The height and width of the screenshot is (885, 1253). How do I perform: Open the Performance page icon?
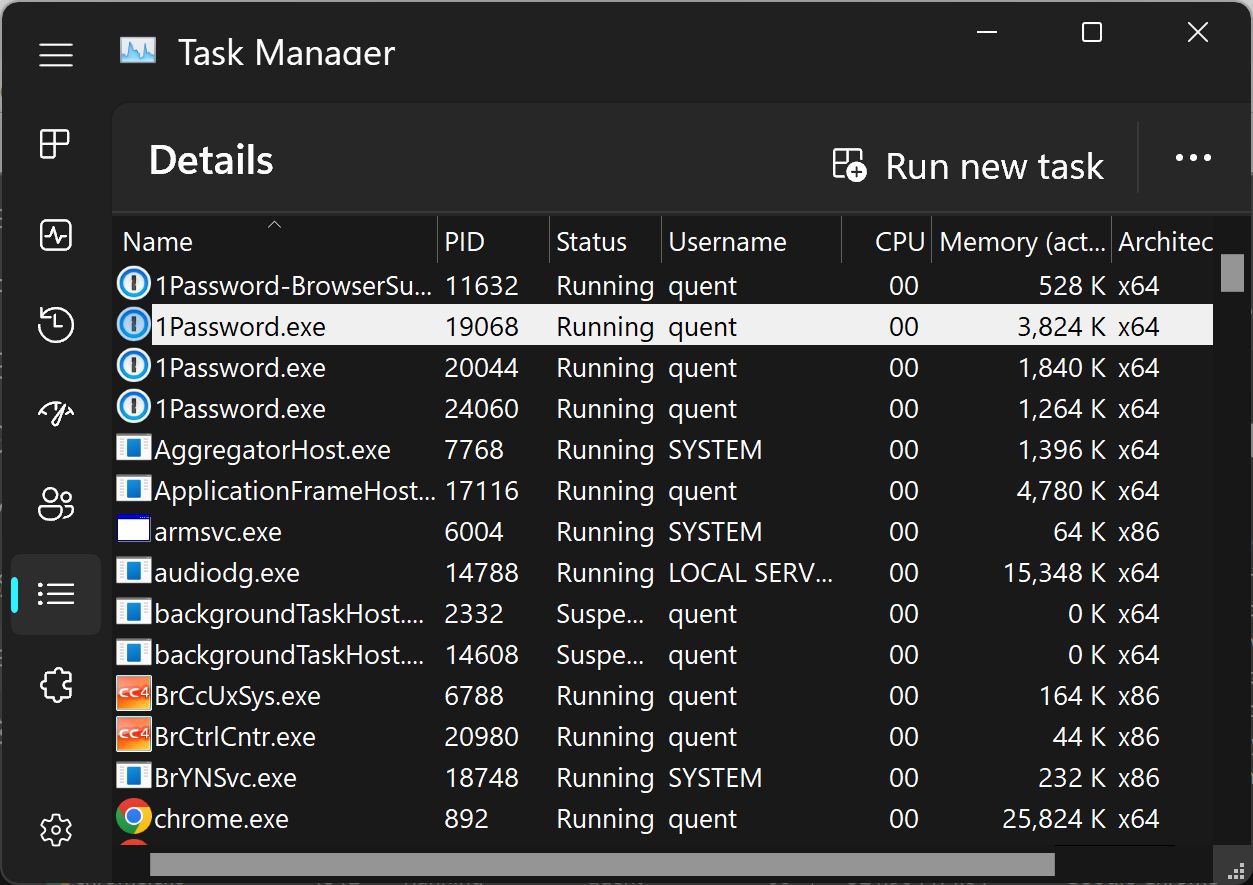pos(56,235)
